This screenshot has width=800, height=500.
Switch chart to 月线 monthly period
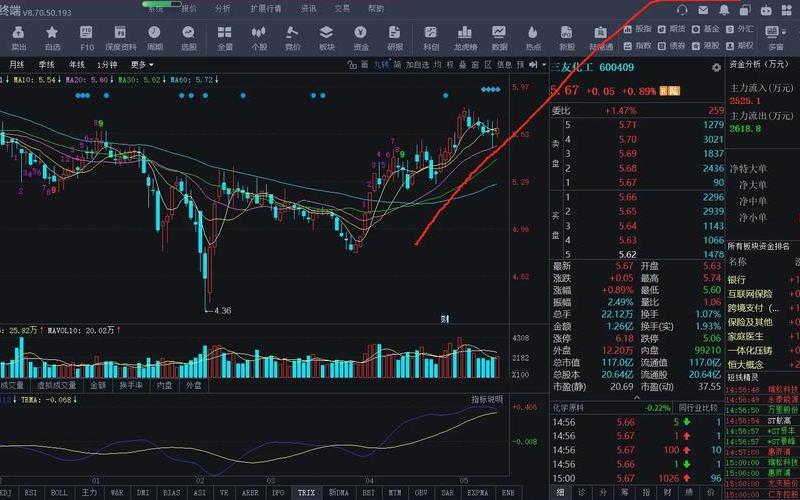[x=17, y=65]
